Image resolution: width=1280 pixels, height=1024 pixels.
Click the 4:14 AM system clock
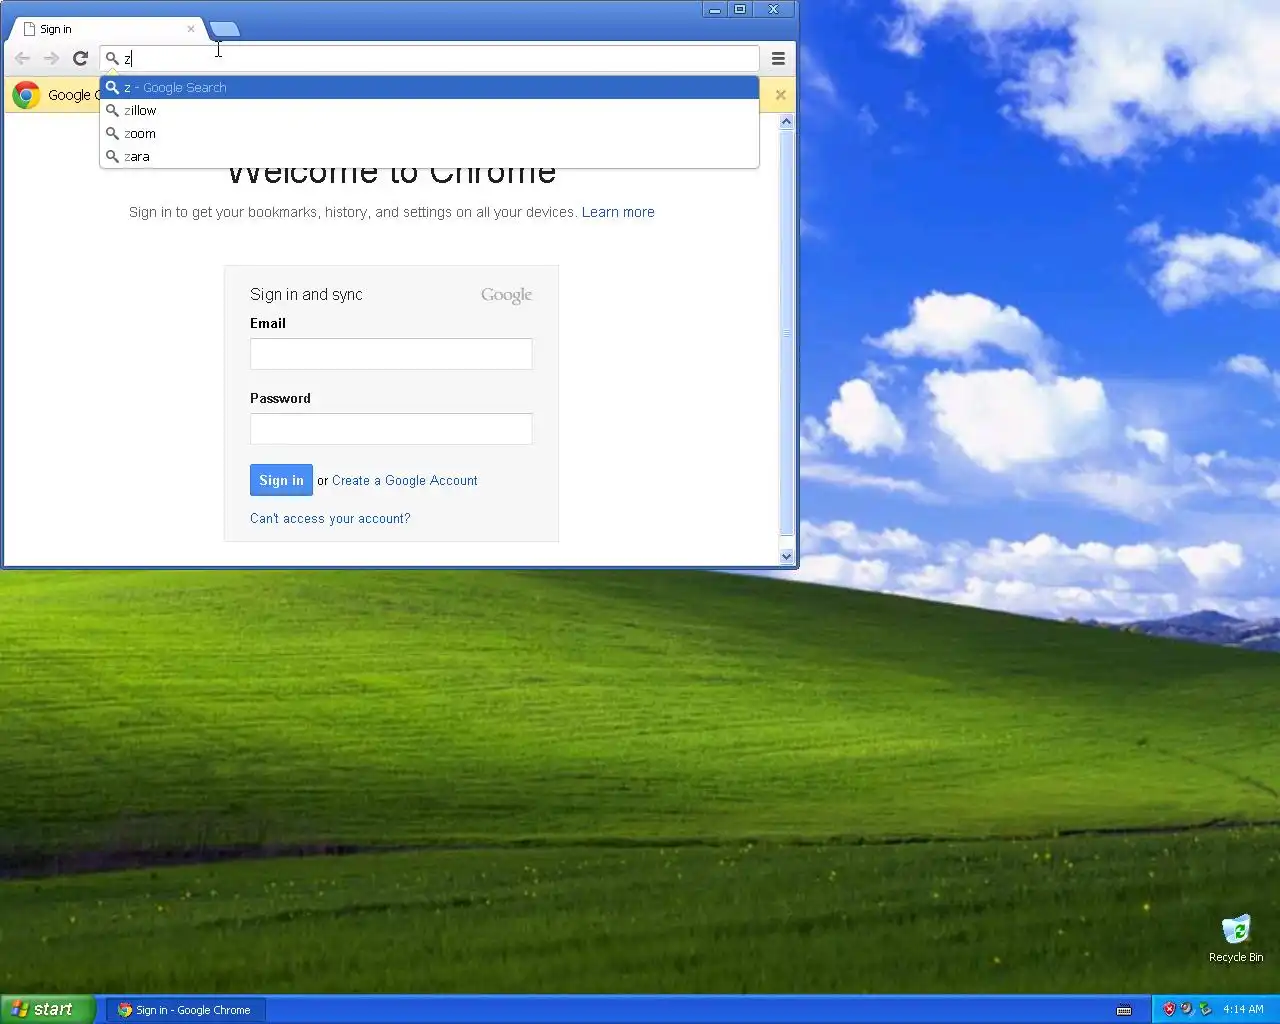coord(1243,1009)
